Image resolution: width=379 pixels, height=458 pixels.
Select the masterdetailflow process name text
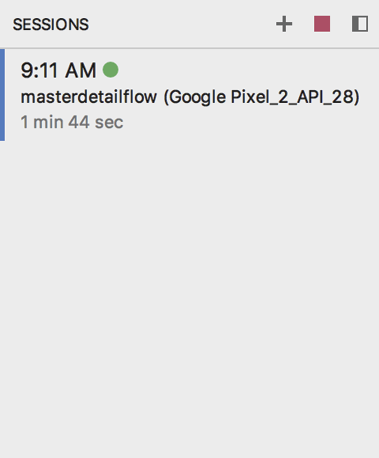point(89,97)
